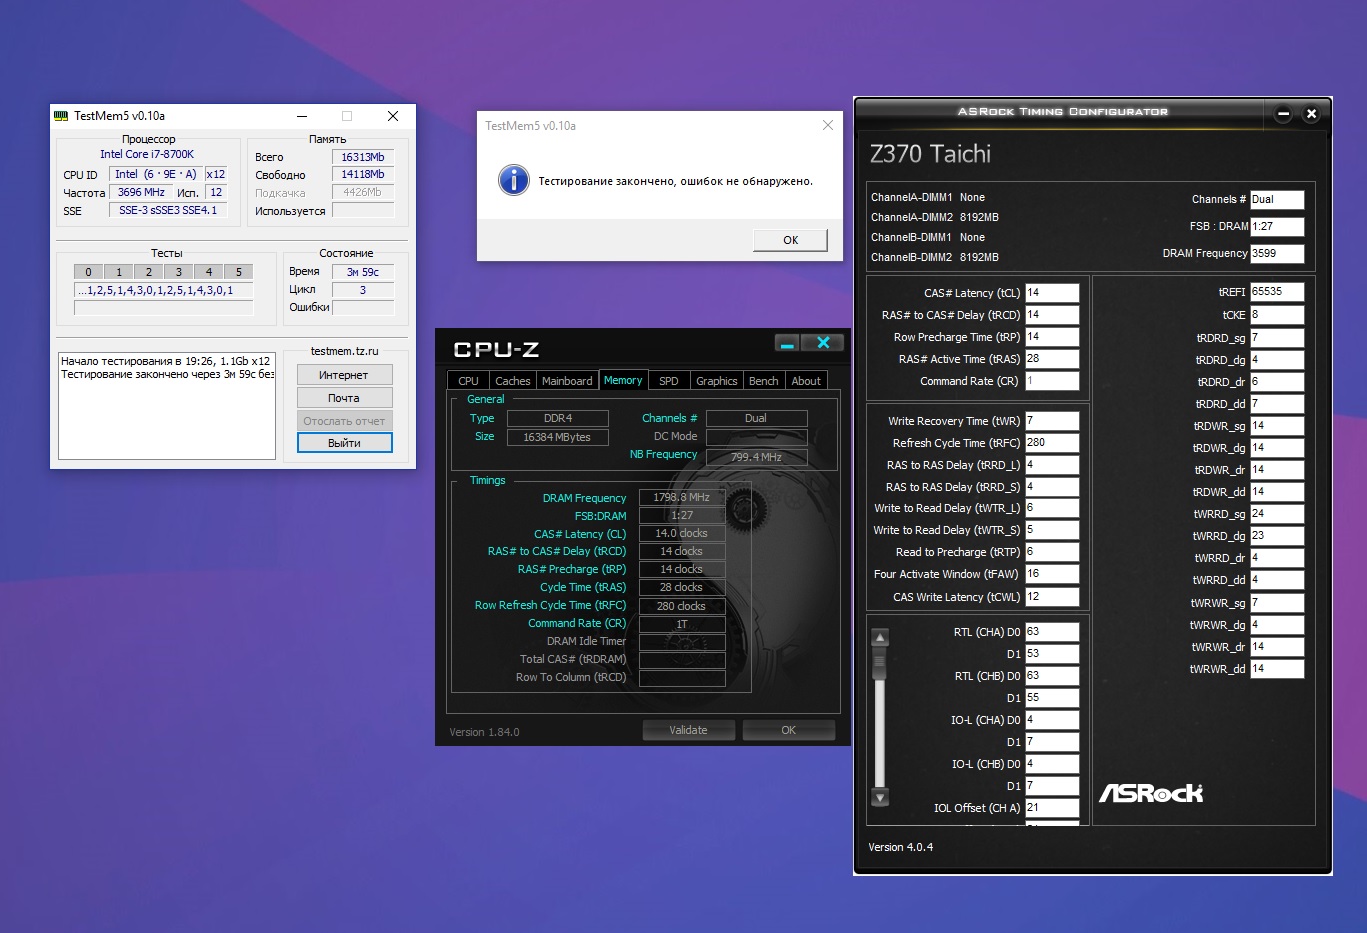Click the Version 4.0.4 text in ASRock
The image size is (1367, 933).
[900, 847]
